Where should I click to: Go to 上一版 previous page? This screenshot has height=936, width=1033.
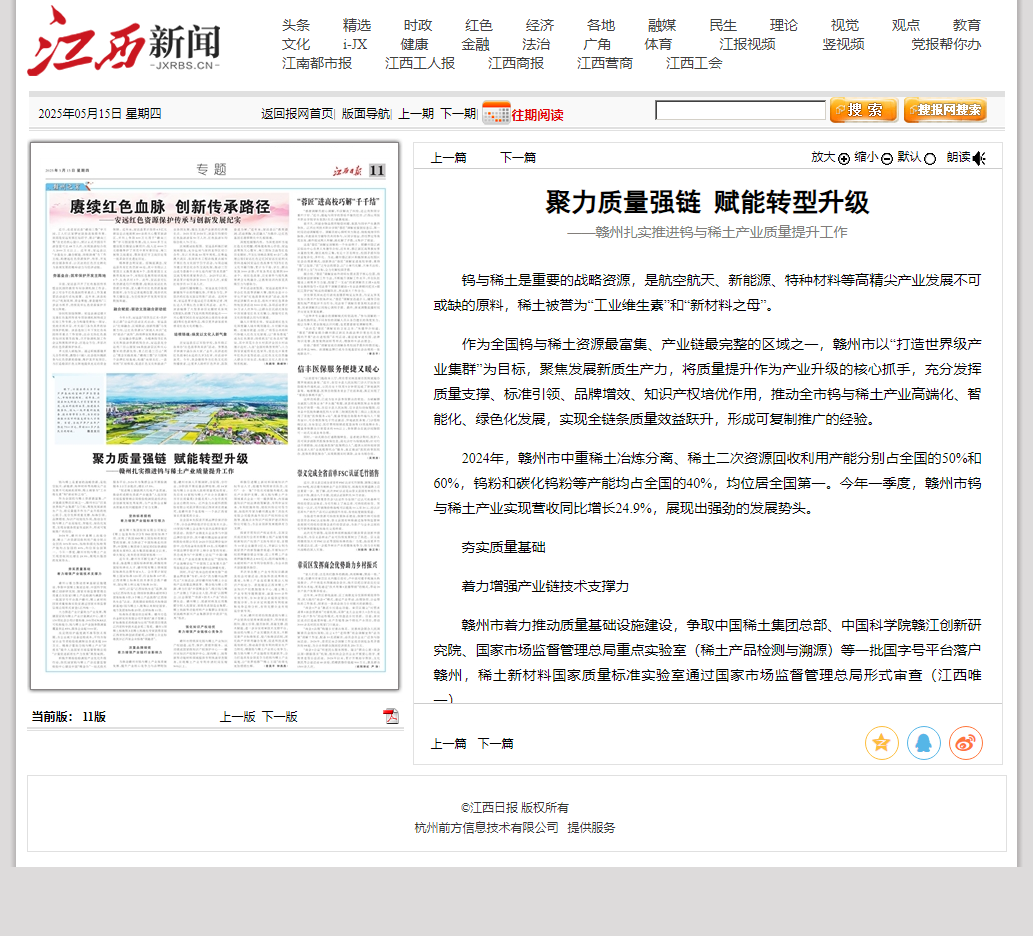point(238,717)
